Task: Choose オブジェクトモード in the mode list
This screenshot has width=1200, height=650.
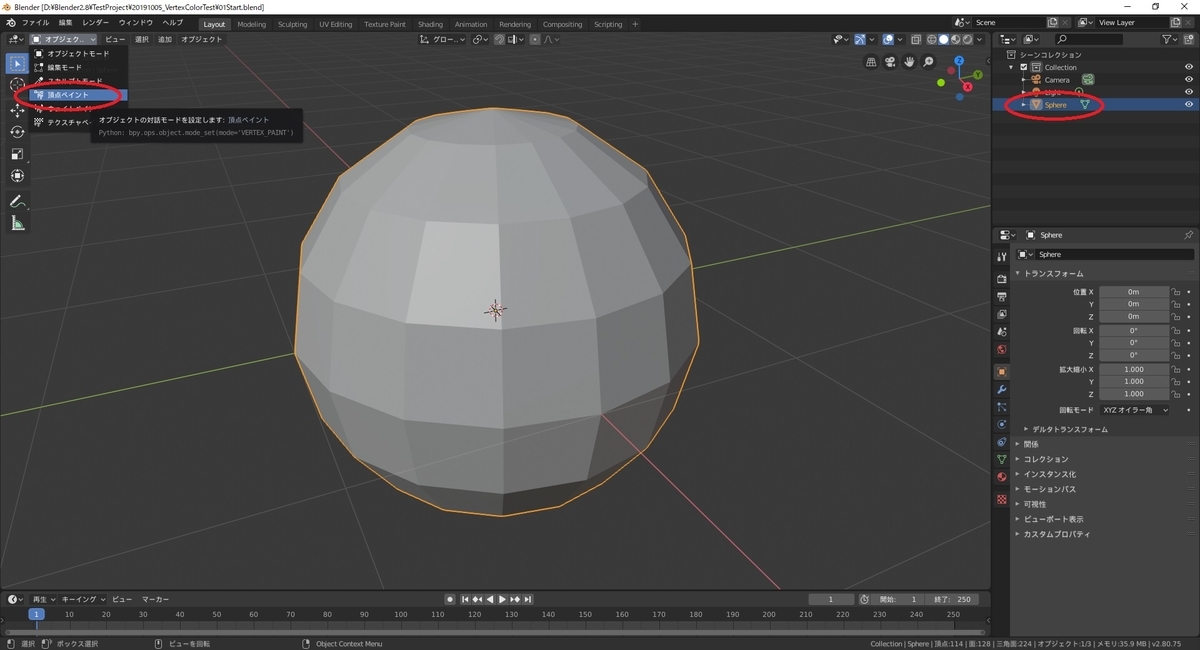Action: point(77,53)
